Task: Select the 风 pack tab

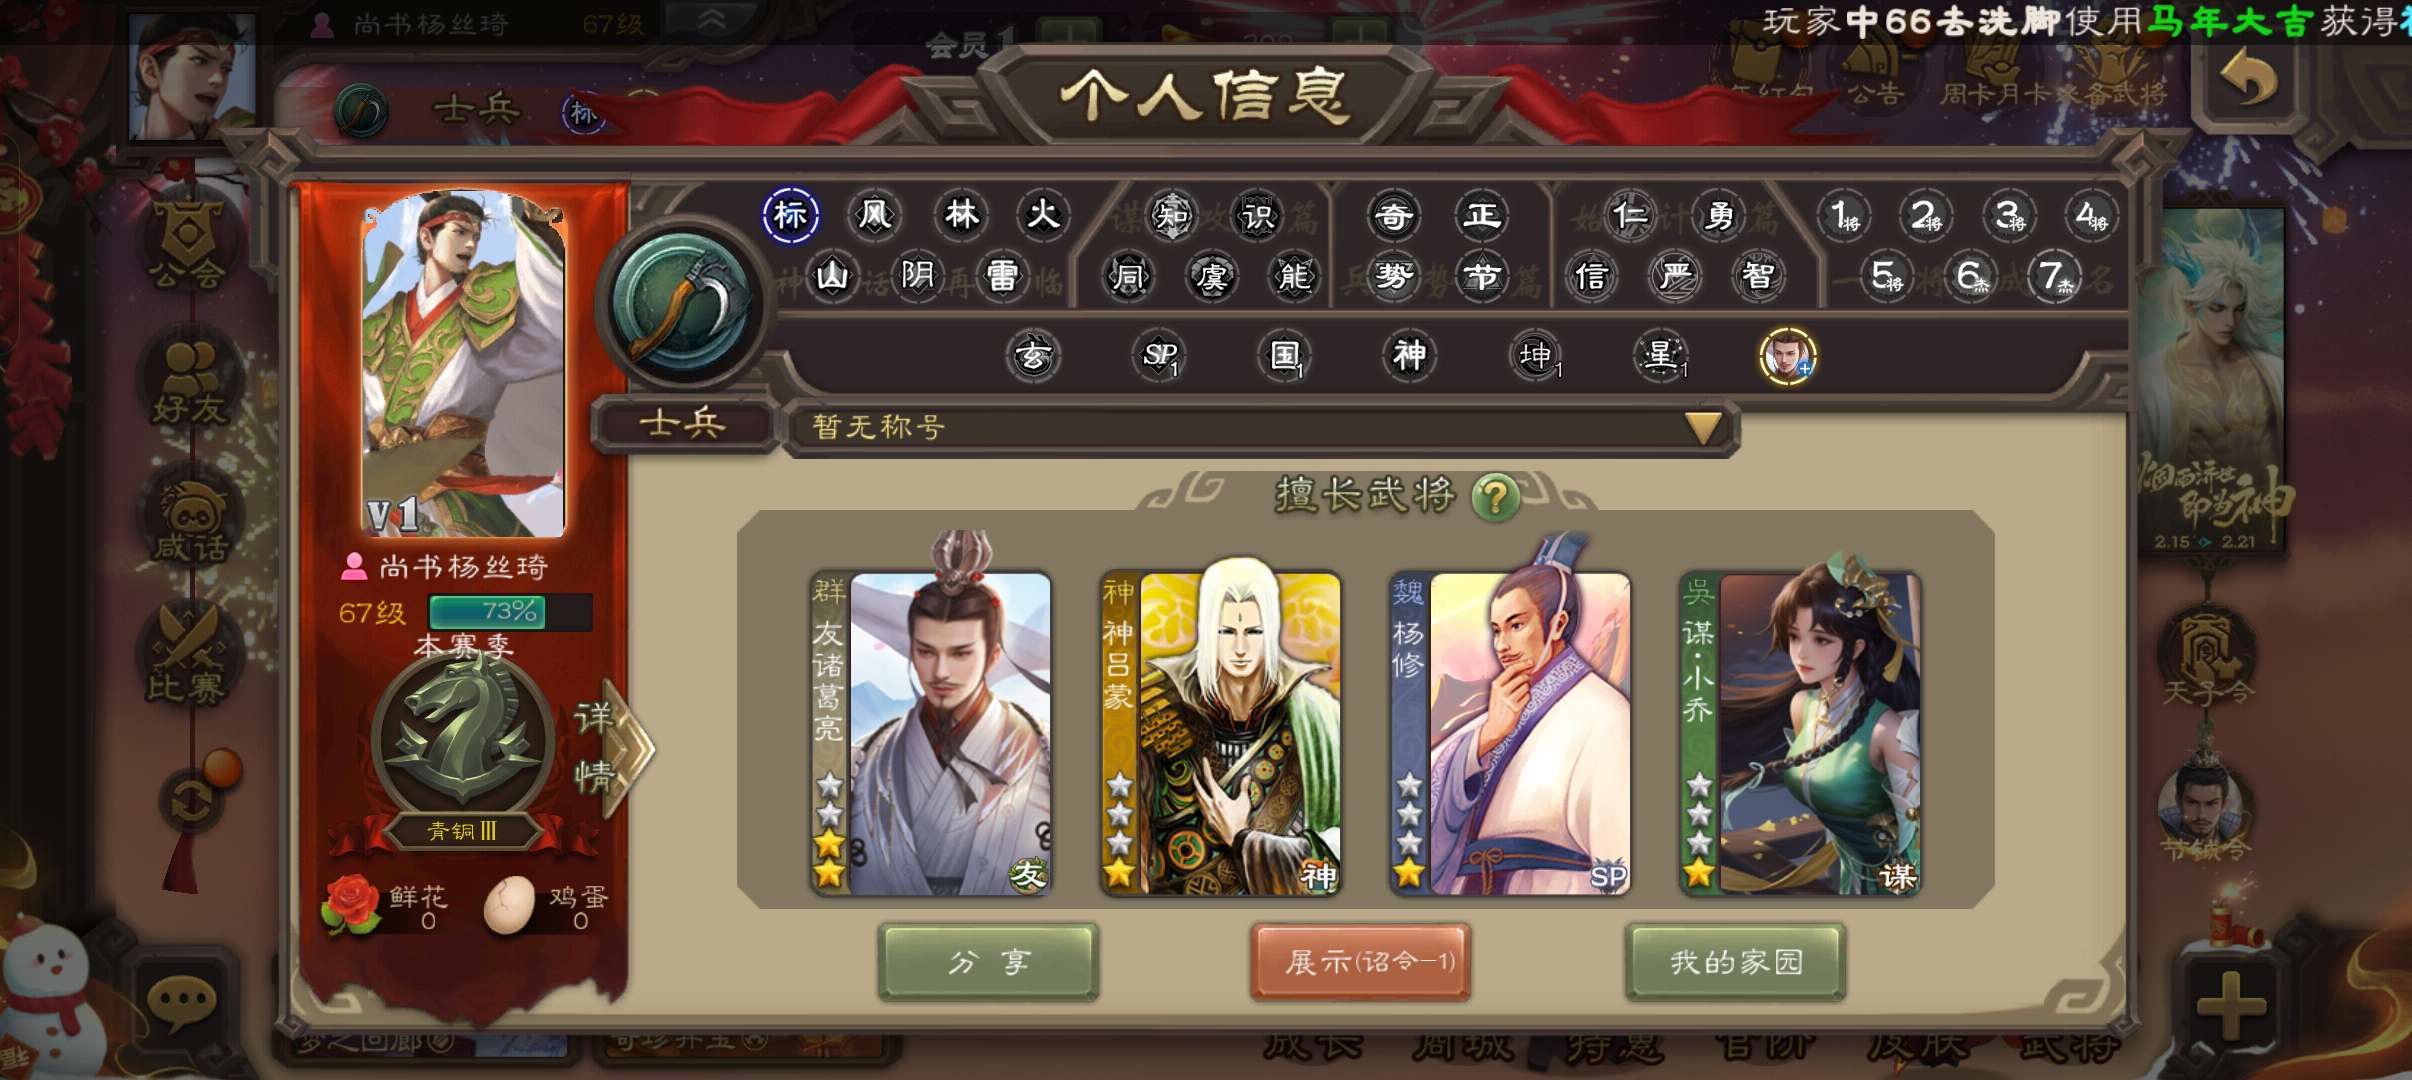Action: pyautogui.click(x=875, y=214)
